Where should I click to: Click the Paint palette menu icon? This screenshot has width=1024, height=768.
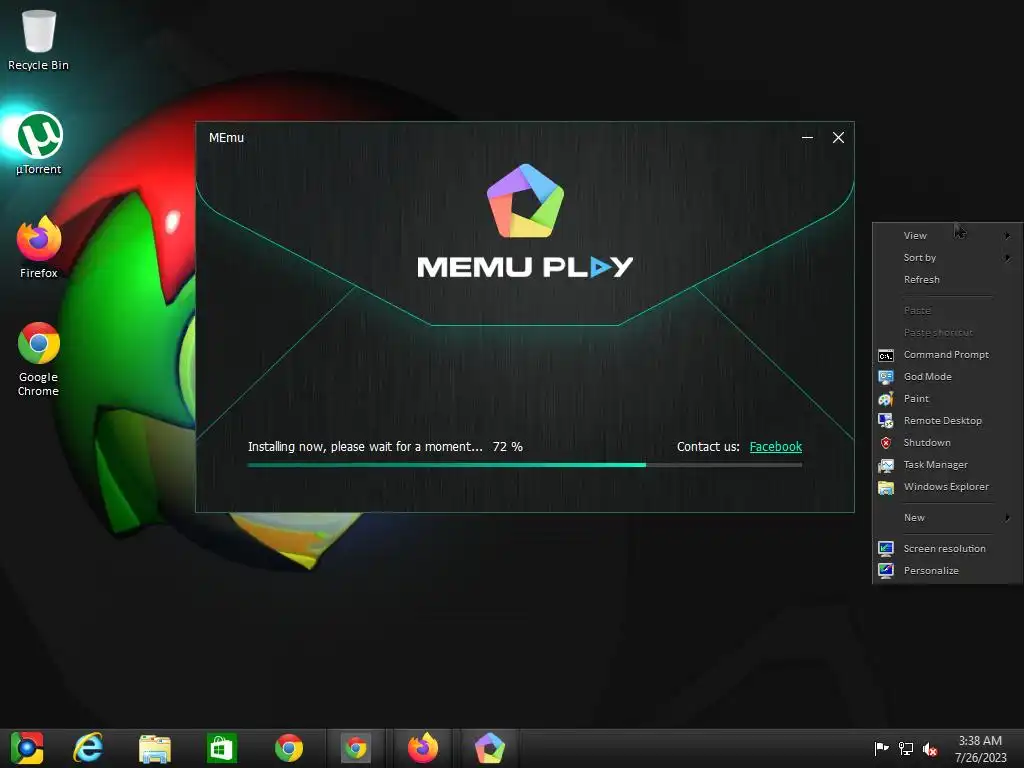coord(886,399)
